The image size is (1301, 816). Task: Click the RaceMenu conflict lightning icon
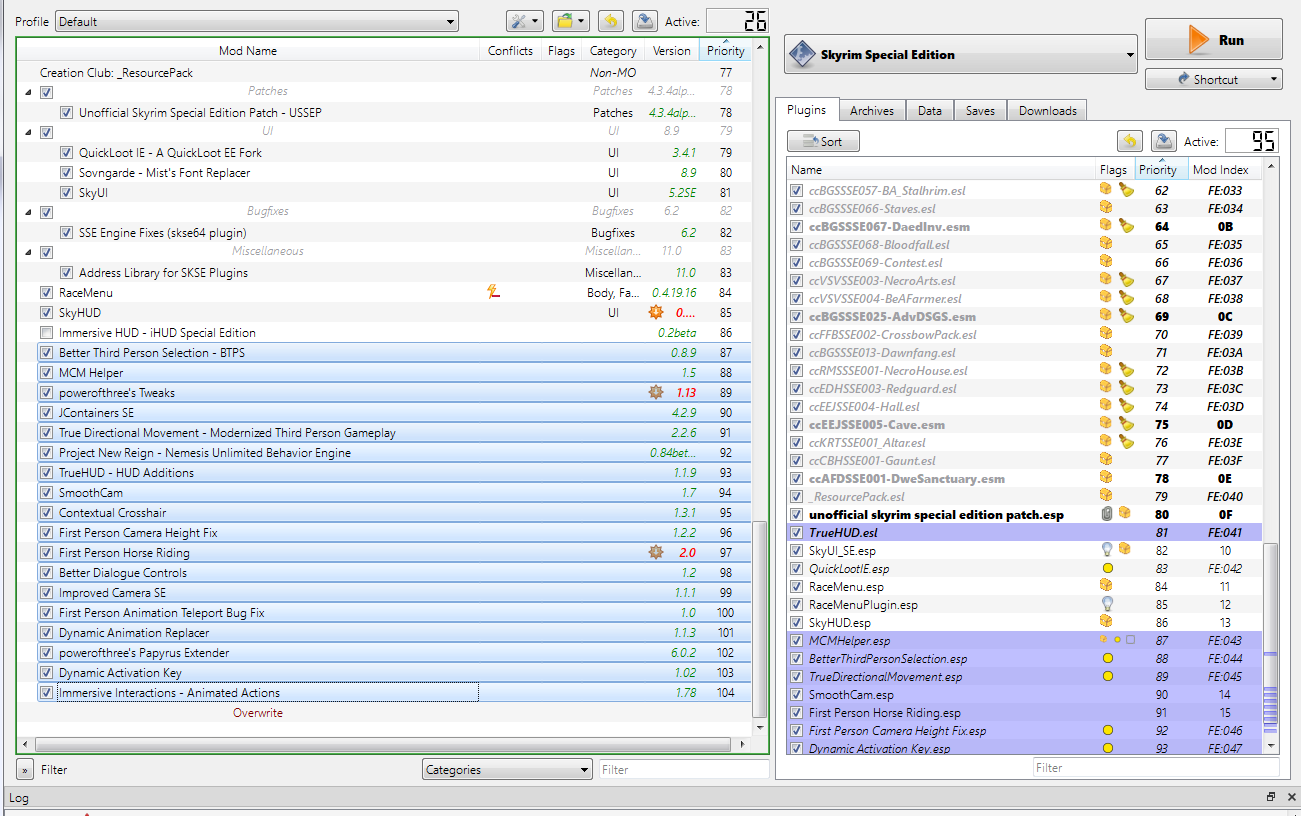coord(492,293)
